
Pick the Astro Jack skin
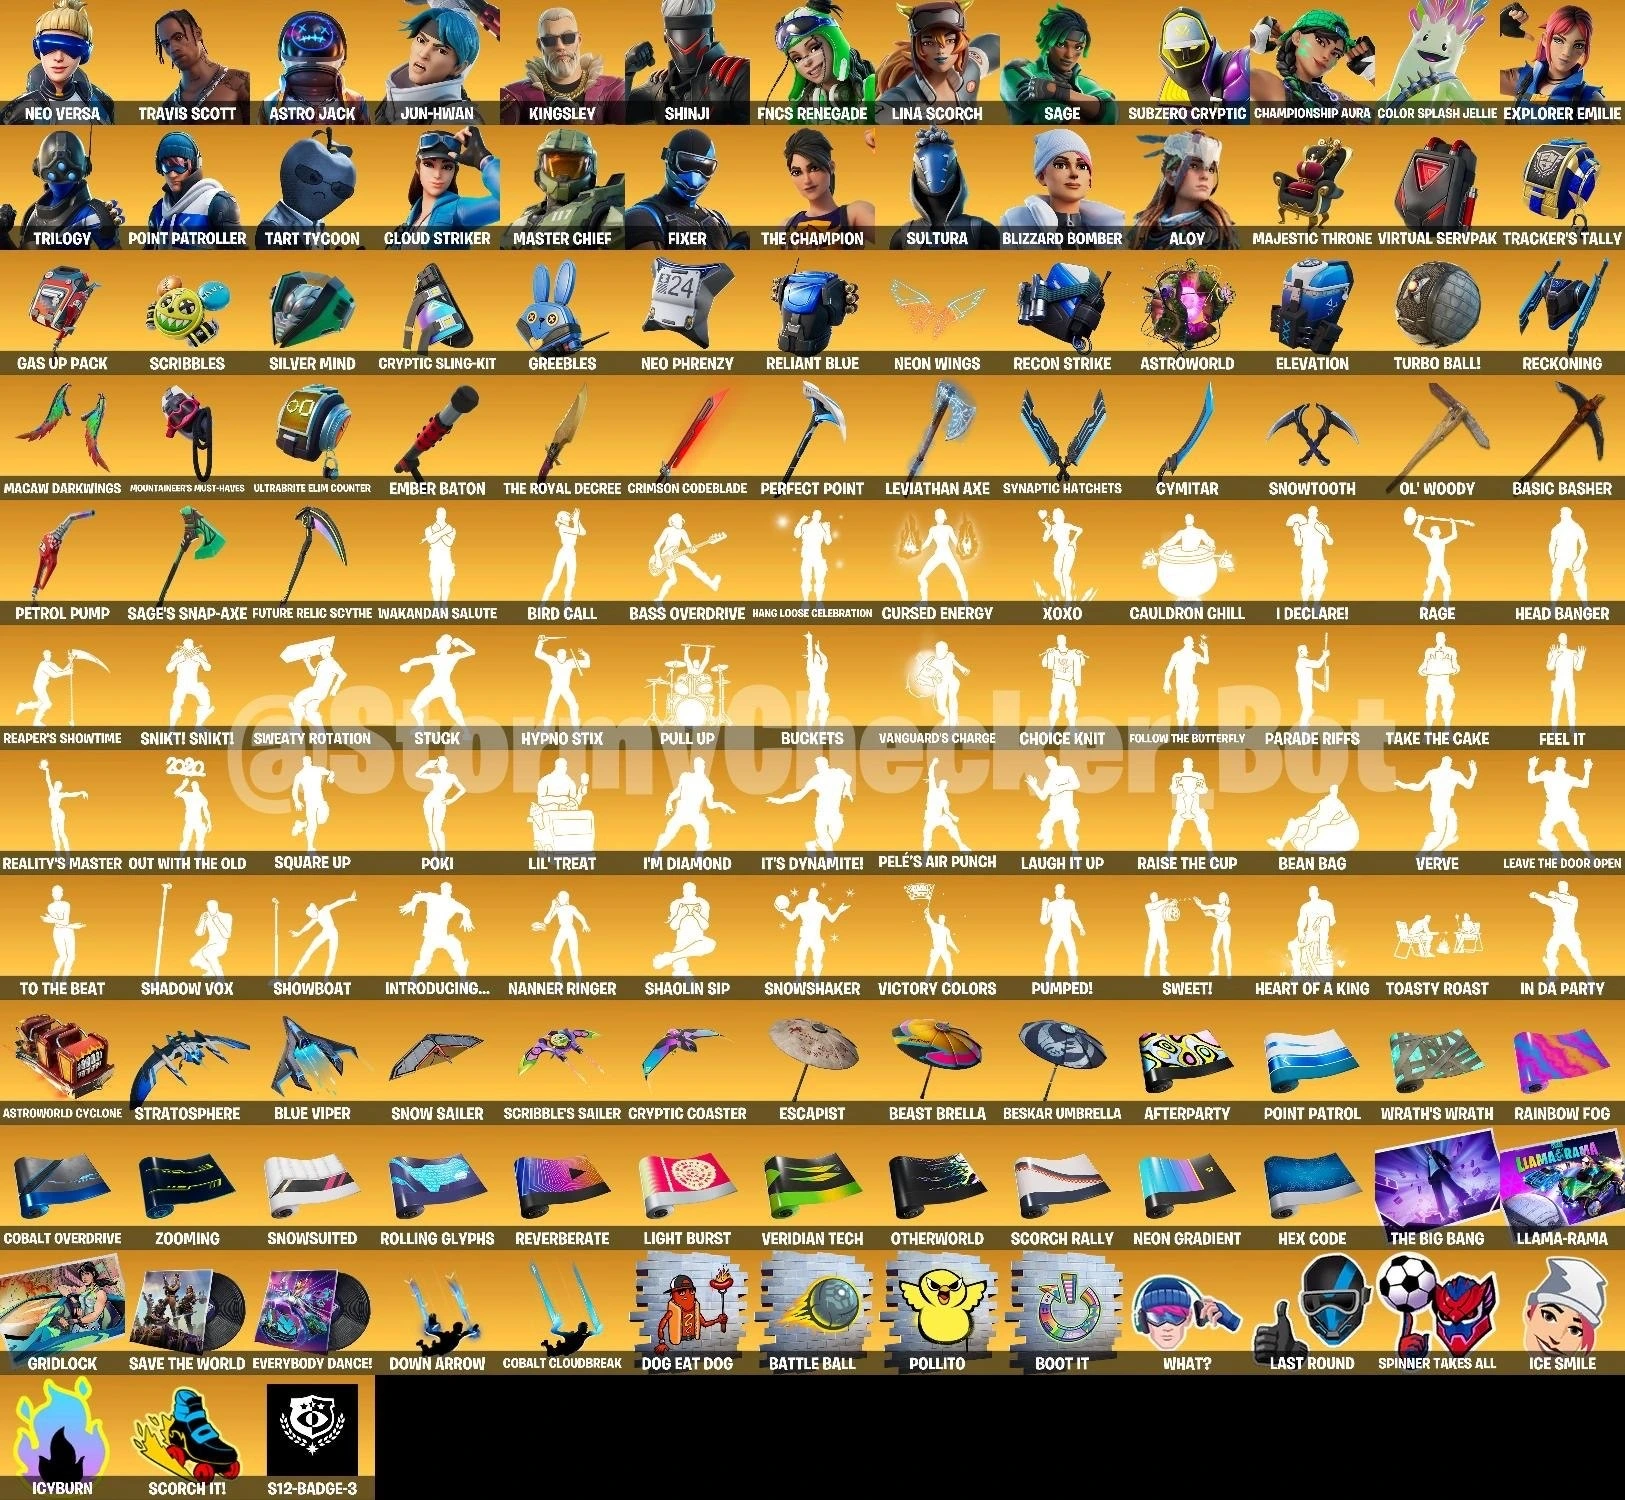tap(312, 62)
